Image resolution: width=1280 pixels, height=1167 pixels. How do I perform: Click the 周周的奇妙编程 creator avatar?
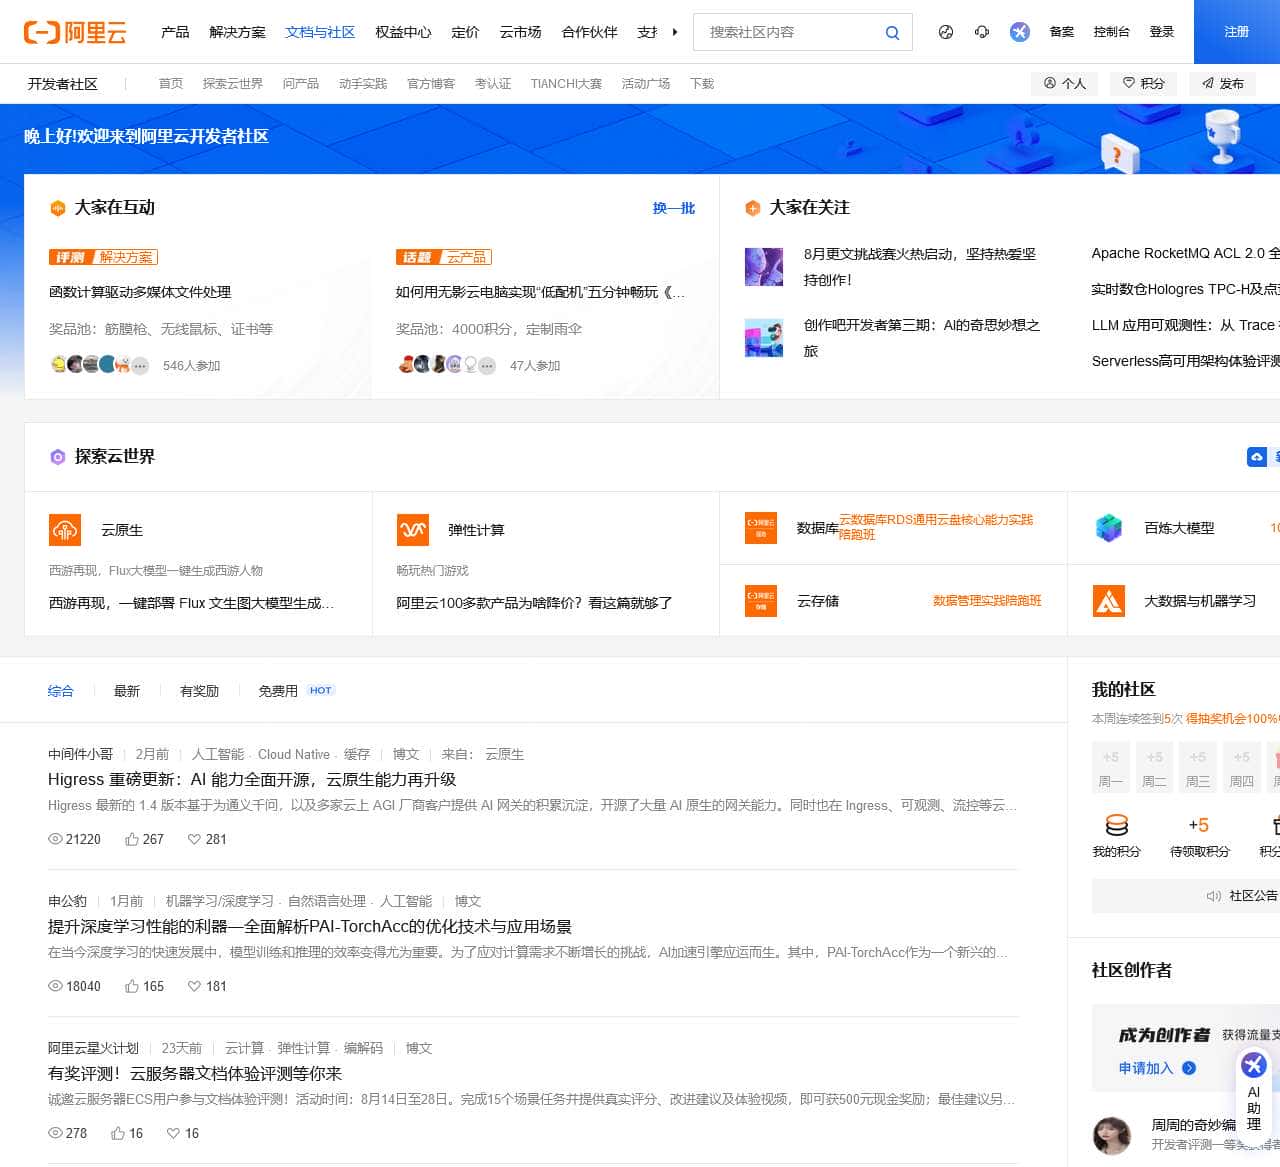[x=1112, y=1135]
